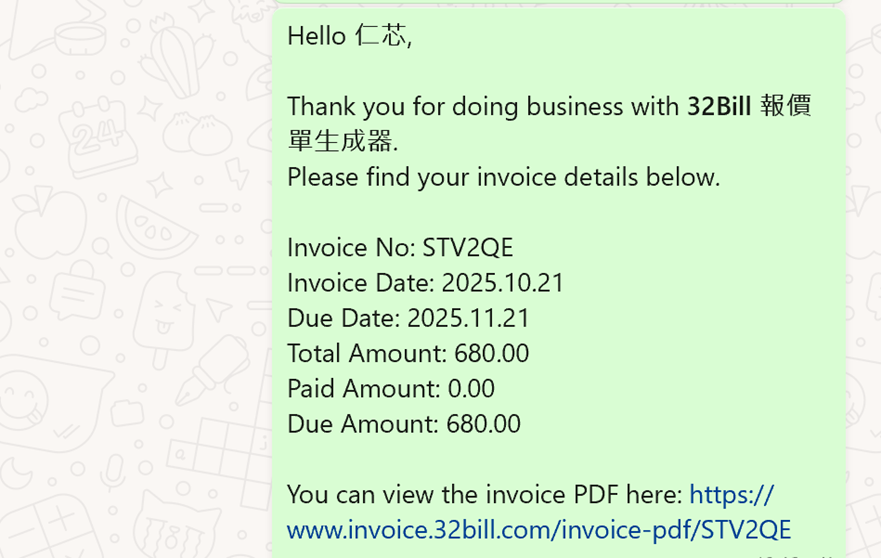This screenshot has height=558, width=881.
Task: Click the Paid Amount 0.00 line
Action: tap(391, 388)
